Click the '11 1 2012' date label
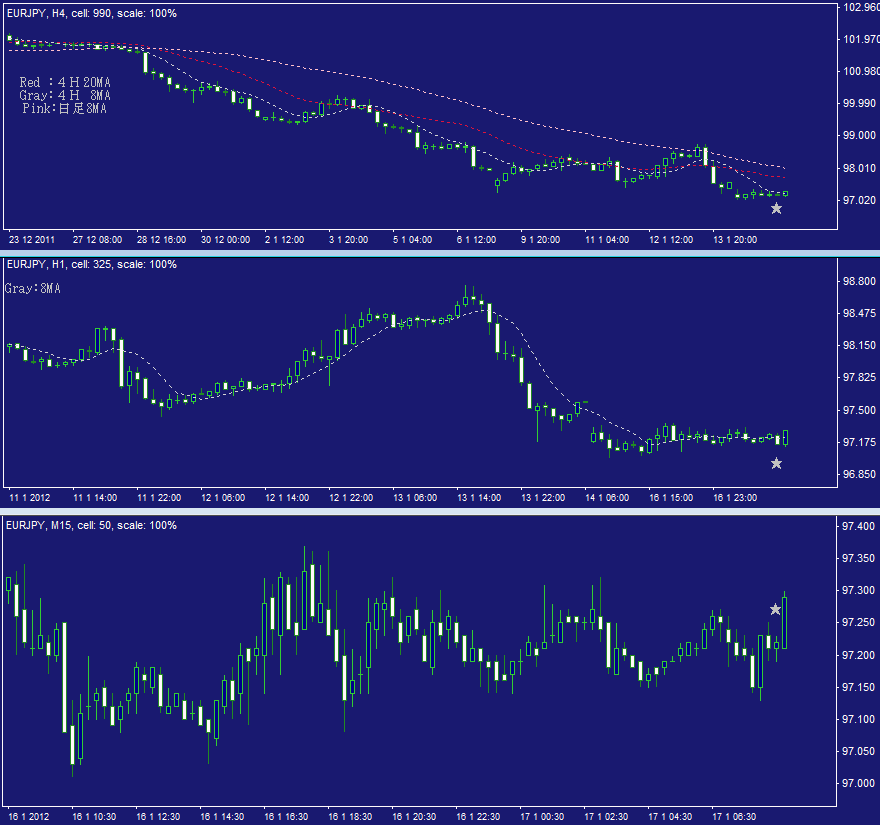 pos(30,498)
